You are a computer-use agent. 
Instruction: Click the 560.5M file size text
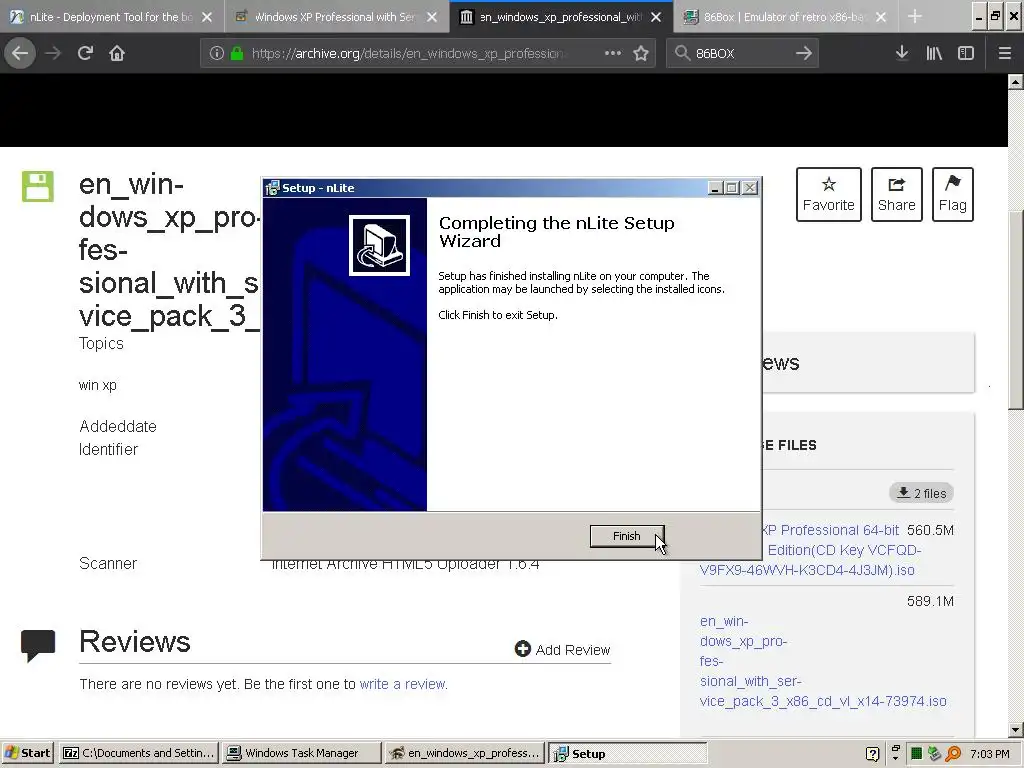click(x=930, y=530)
